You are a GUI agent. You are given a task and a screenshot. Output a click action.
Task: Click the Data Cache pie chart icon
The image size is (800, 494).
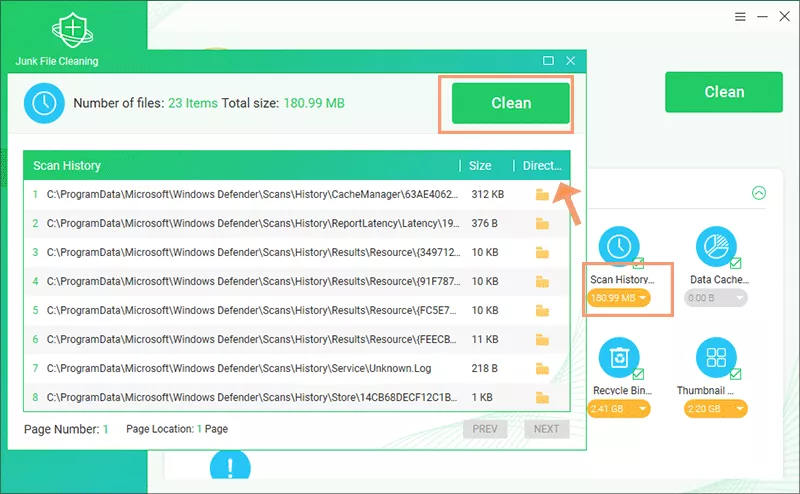pos(716,246)
